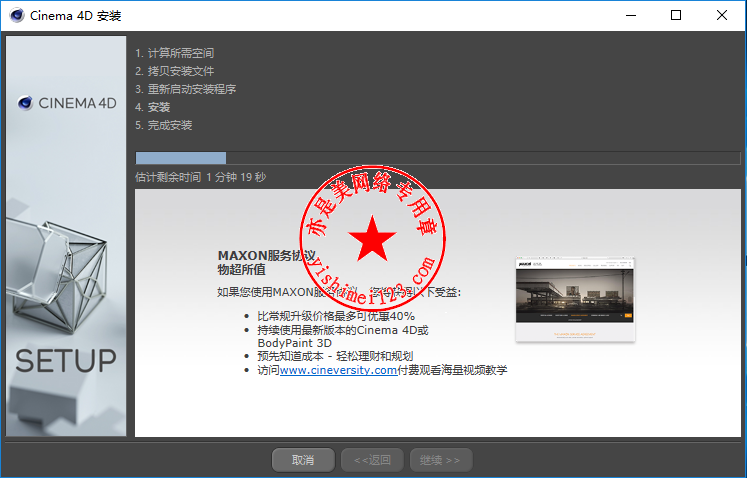This screenshot has width=747, height=478.
Task: Minimize the installer window
Action: [630, 15]
